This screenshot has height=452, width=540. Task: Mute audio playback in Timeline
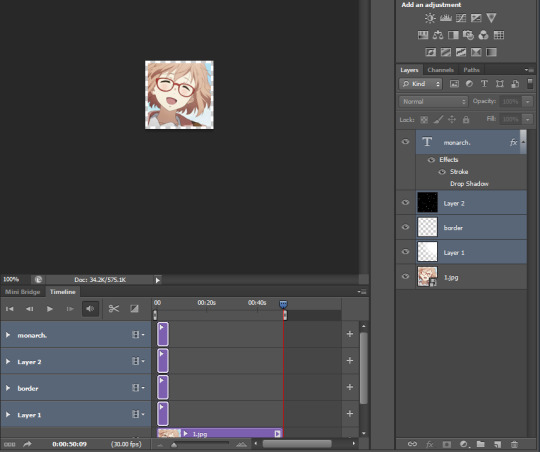coord(90,308)
